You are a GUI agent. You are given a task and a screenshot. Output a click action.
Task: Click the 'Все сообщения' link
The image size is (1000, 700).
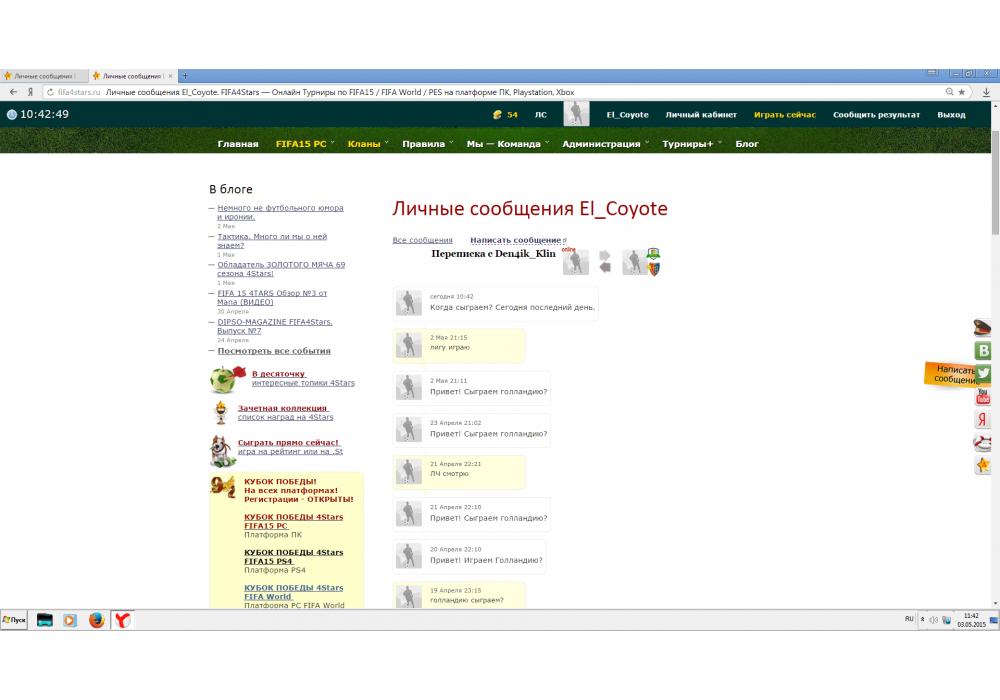pyautogui.click(x=422, y=240)
